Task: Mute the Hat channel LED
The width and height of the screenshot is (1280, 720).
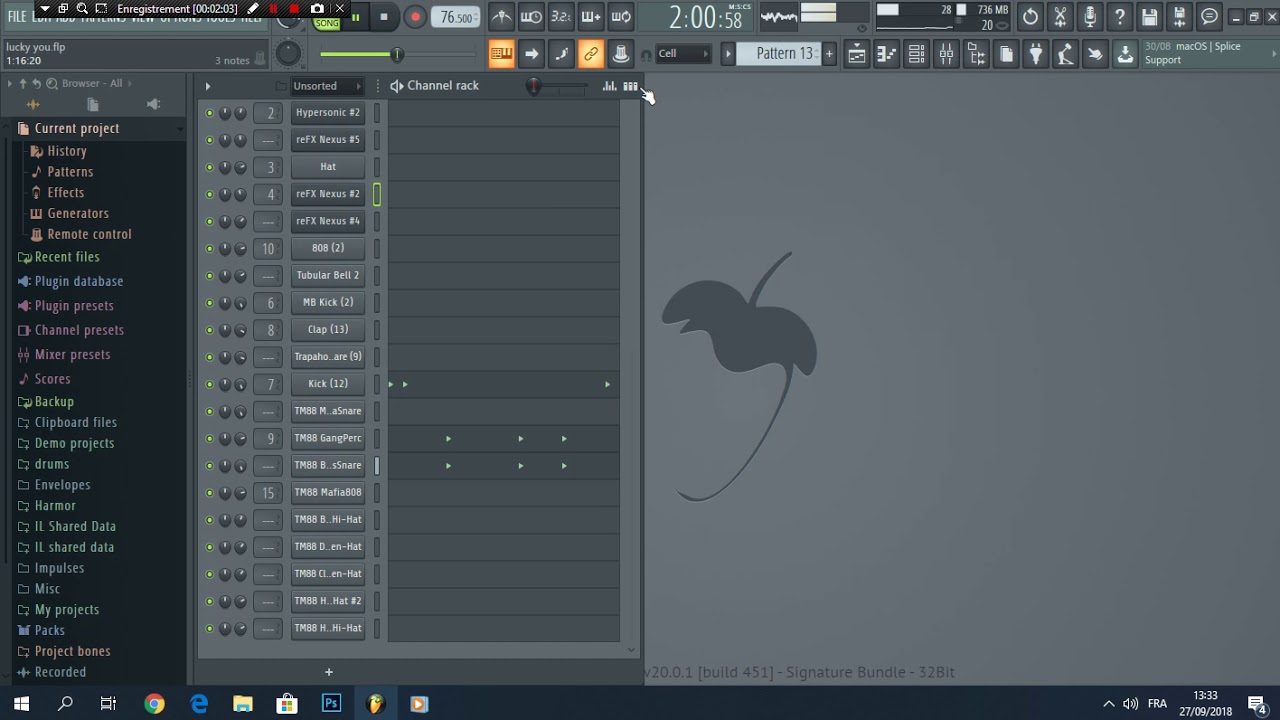Action: coord(209,167)
